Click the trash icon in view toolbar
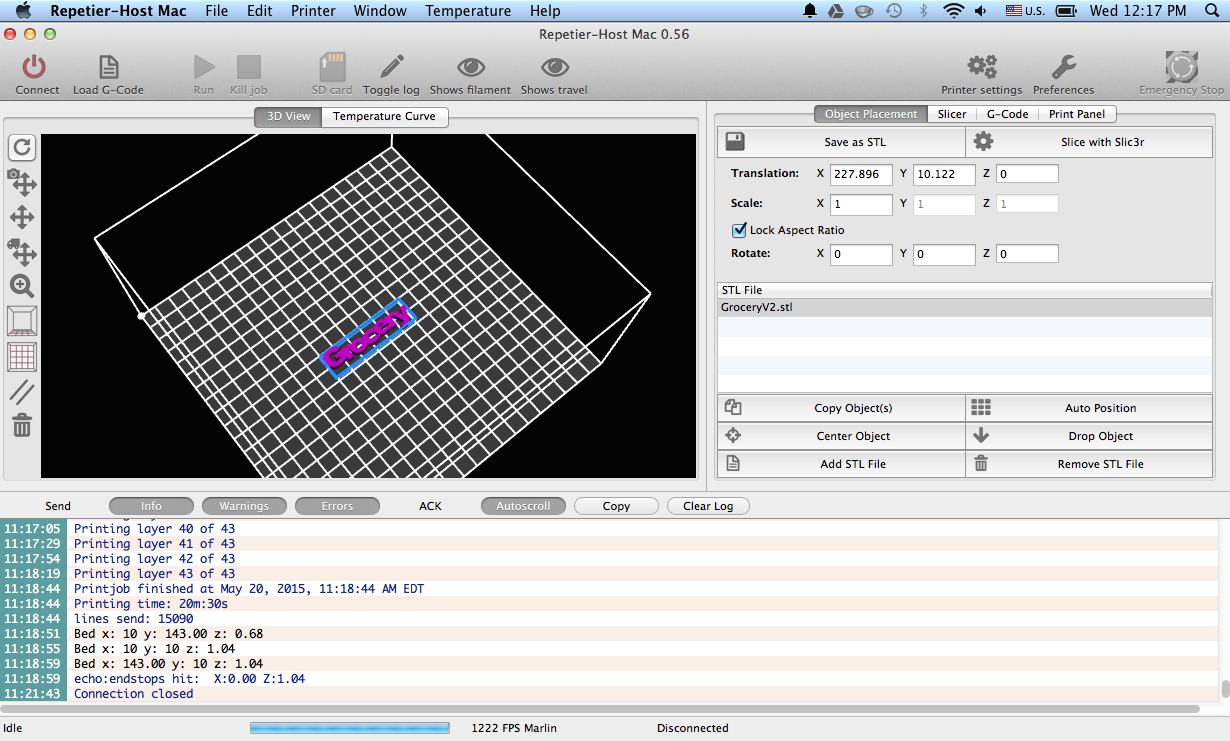 (x=22, y=426)
